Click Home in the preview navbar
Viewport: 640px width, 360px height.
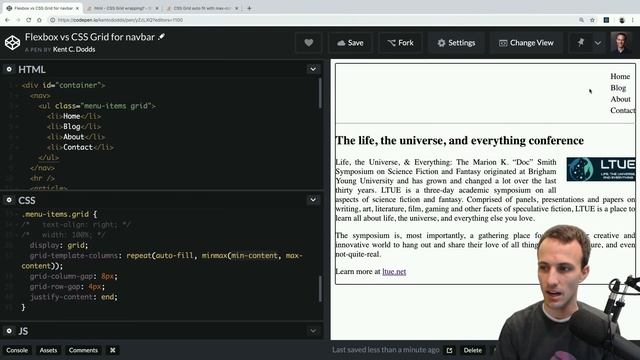(x=620, y=76)
